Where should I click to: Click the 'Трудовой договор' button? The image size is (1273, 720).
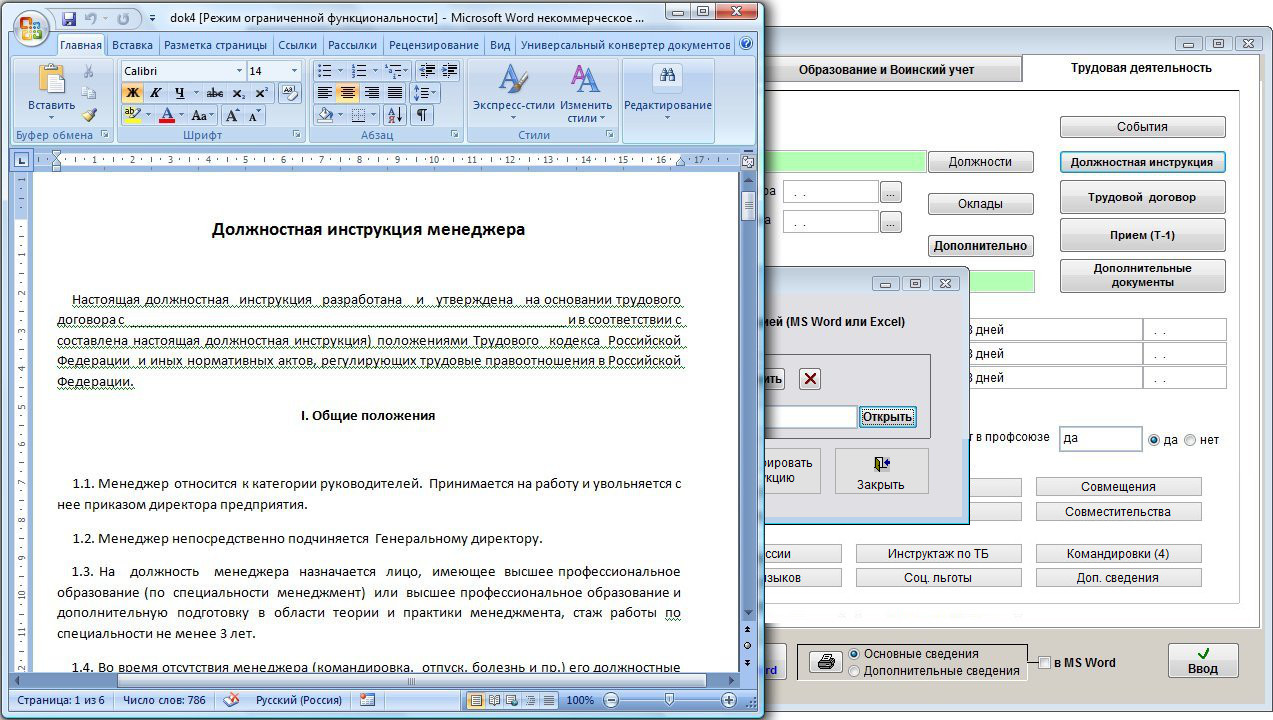[1142, 197]
